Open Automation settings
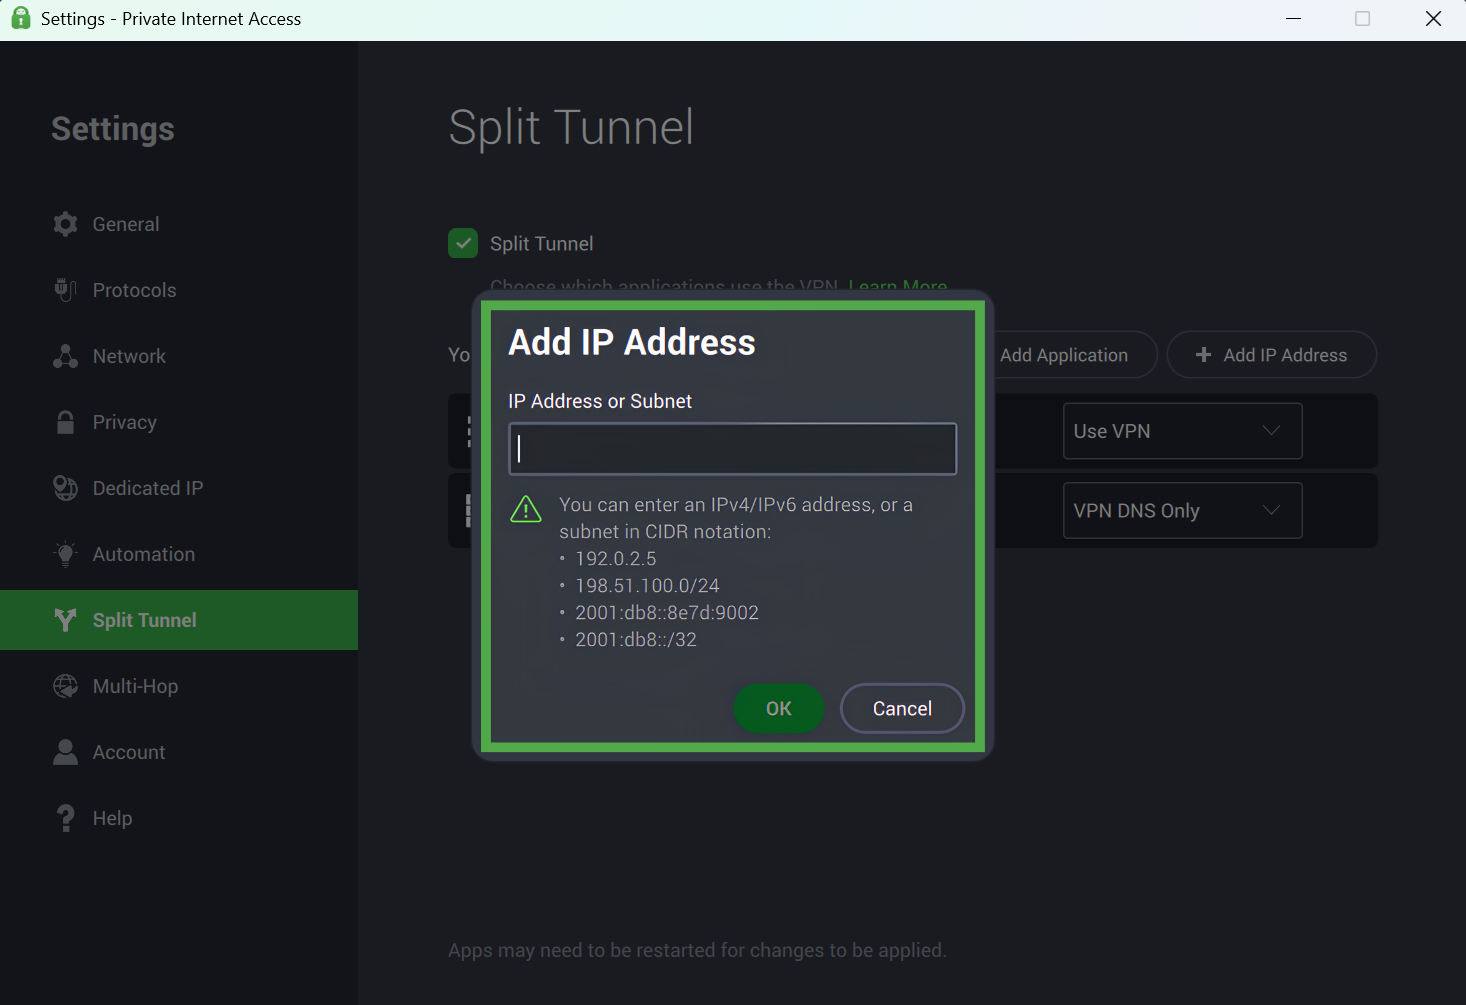This screenshot has width=1466, height=1005. [179, 554]
